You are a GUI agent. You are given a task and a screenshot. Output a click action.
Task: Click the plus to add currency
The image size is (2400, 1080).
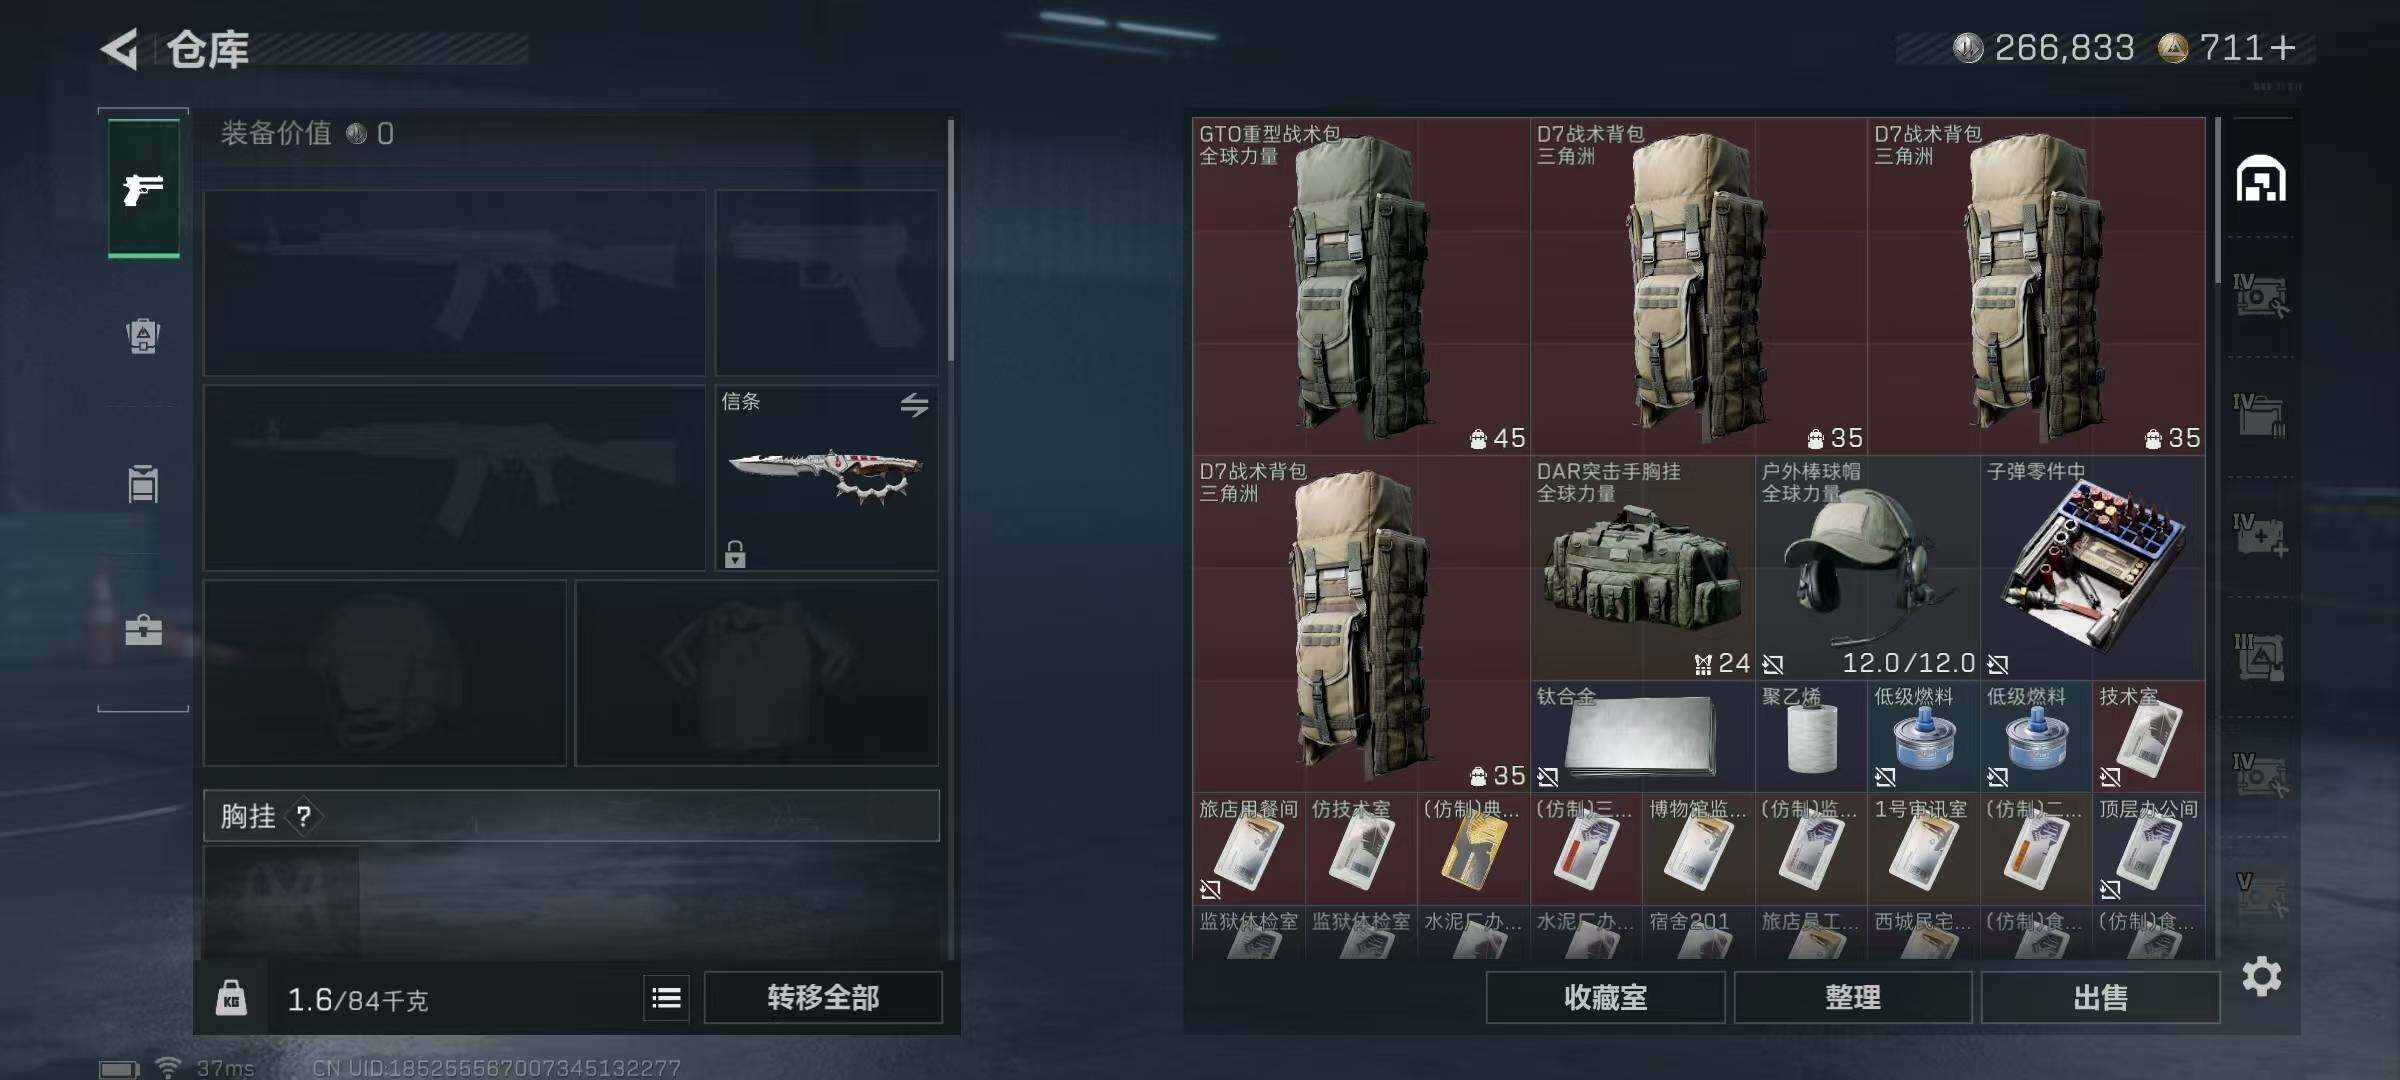(x=2283, y=47)
